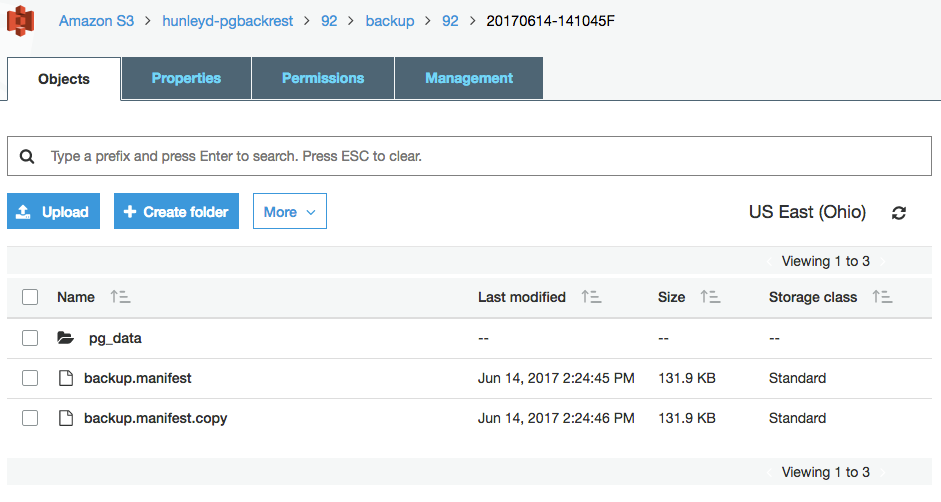Click the backup.manifest file icon

66,378
